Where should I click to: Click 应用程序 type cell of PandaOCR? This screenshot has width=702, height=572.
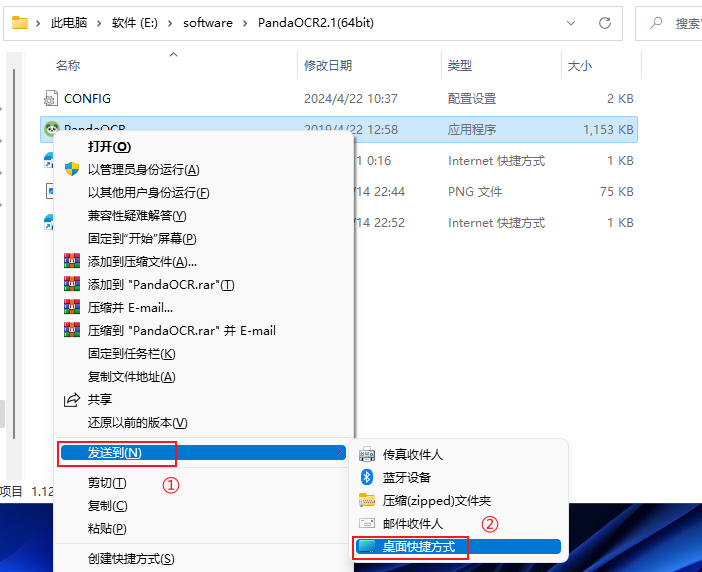point(472,130)
